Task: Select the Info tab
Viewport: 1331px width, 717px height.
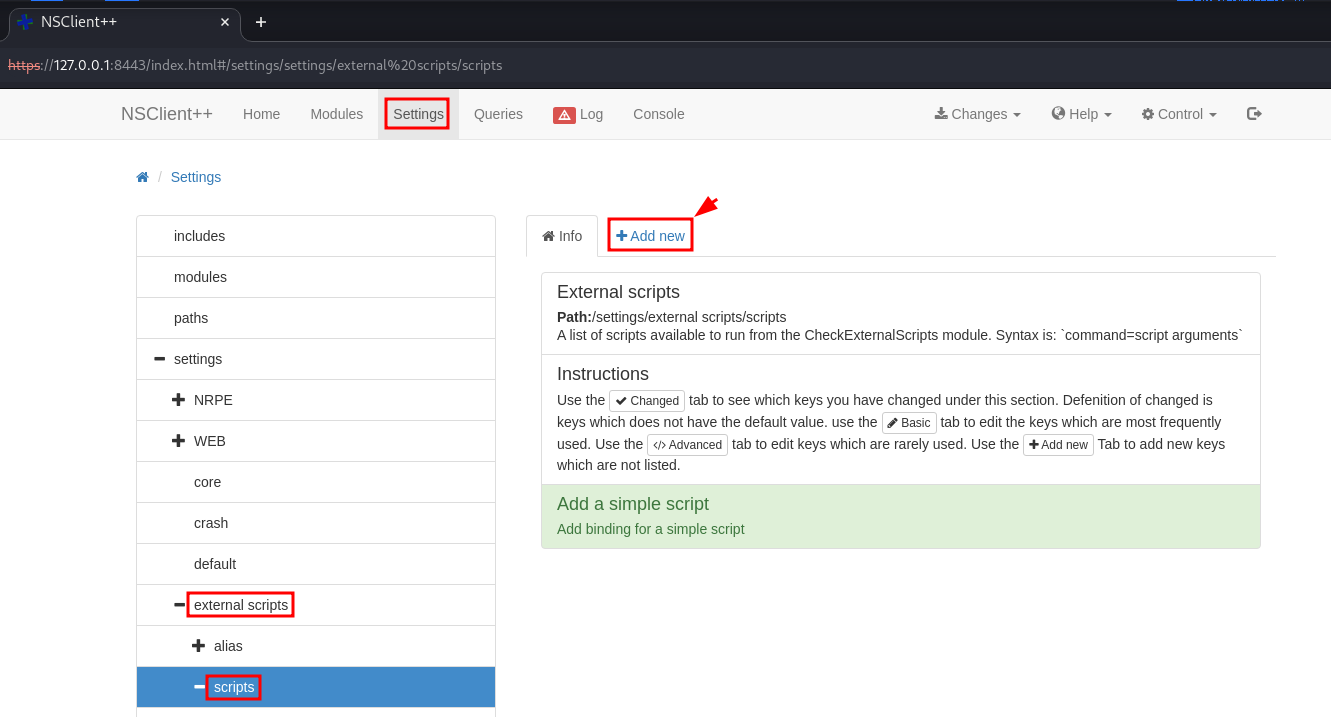Action: 562,236
